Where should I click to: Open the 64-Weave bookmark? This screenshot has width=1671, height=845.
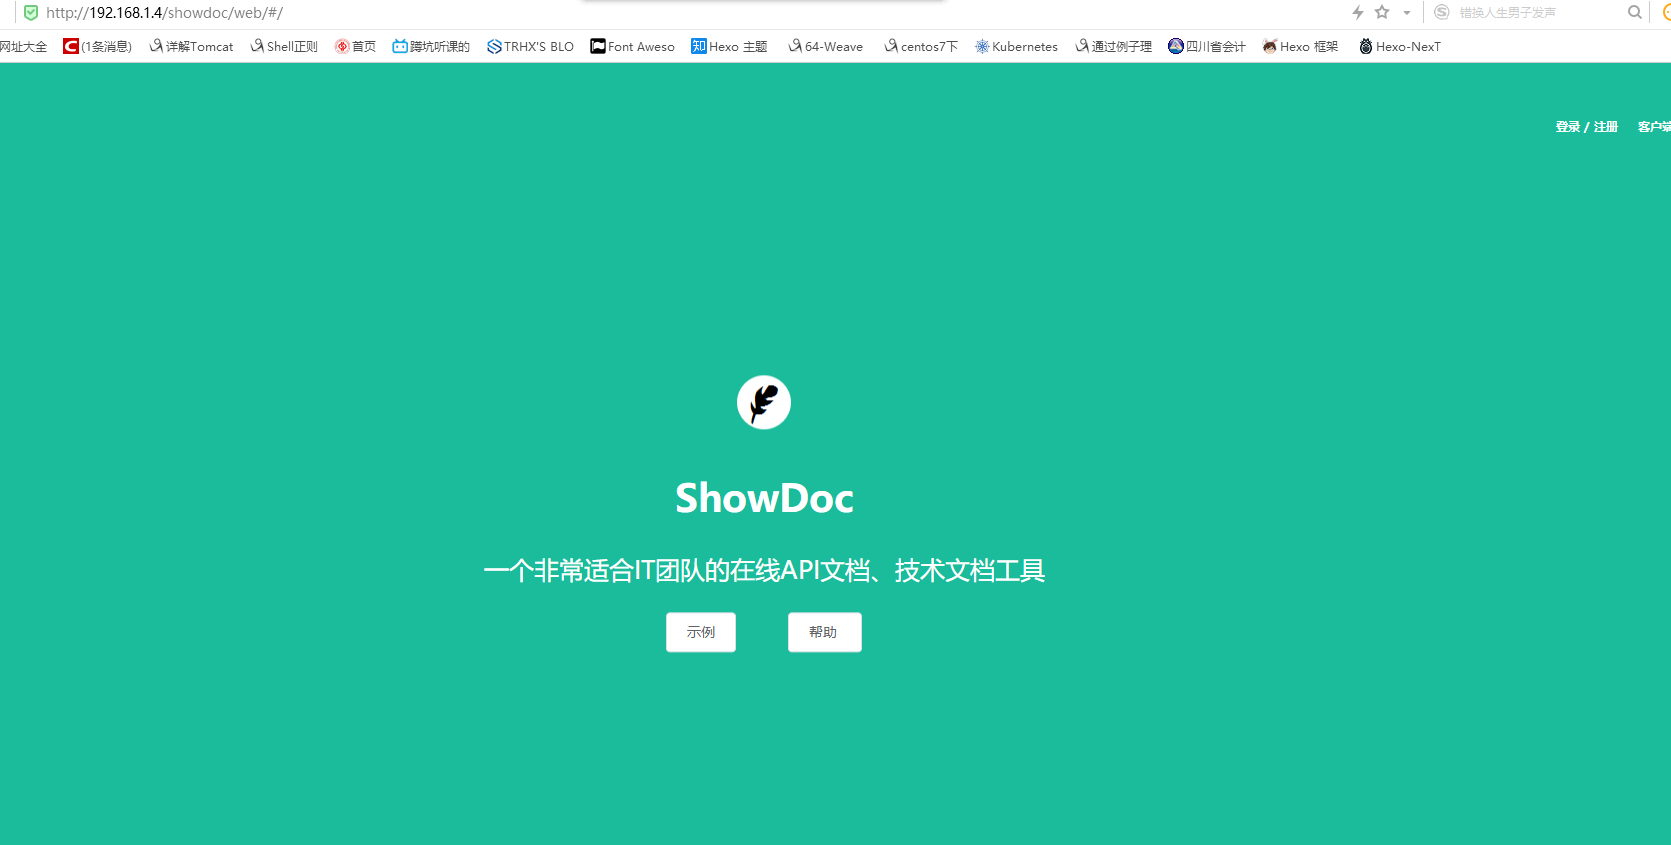(x=825, y=46)
